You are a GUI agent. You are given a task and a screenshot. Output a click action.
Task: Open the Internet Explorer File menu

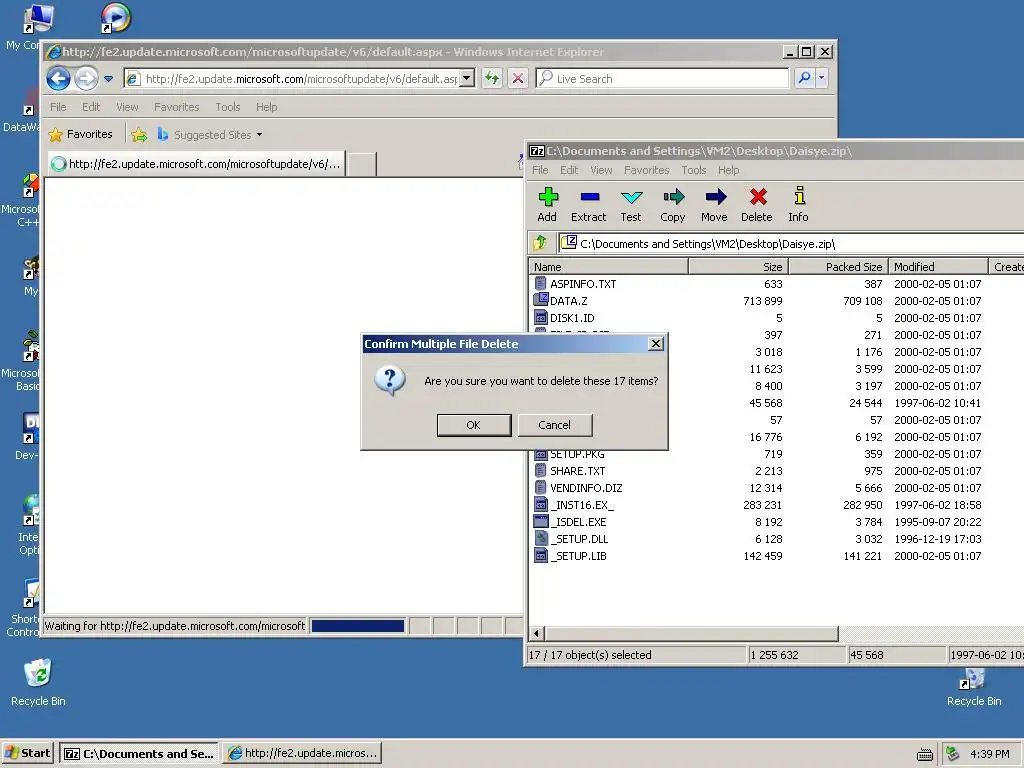click(x=58, y=106)
